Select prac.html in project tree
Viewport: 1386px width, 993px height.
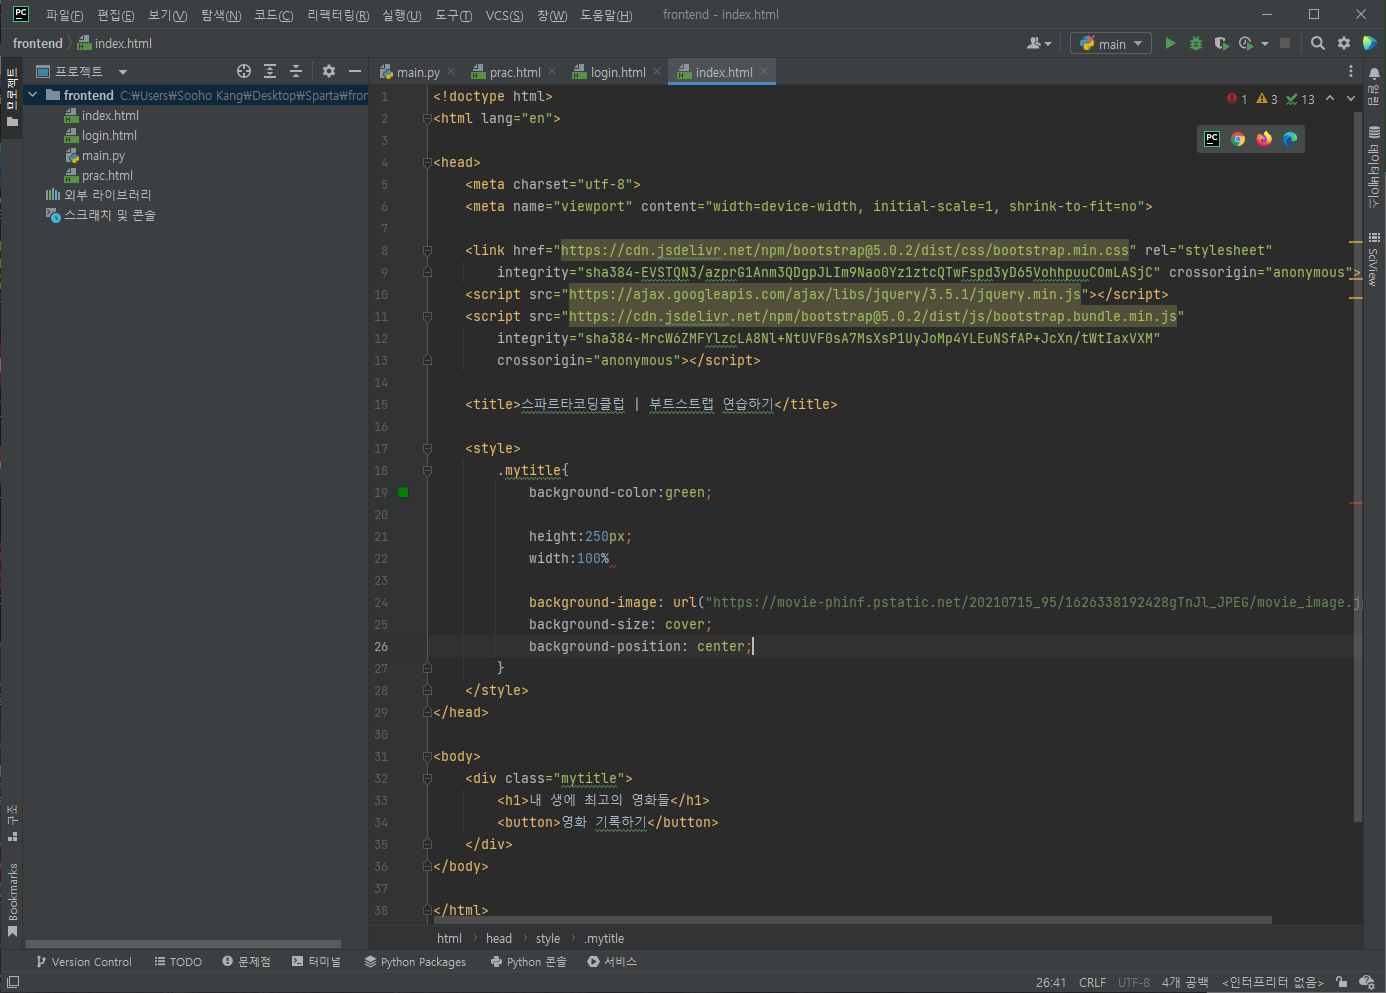point(107,175)
